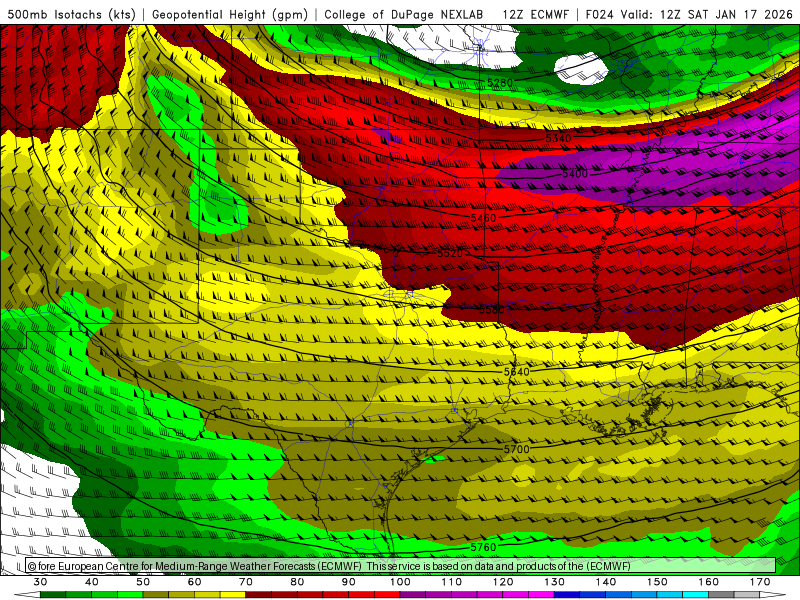Click the 50 knot legend value
Viewport: 800px width, 600px height.
(x=143, y=582)
